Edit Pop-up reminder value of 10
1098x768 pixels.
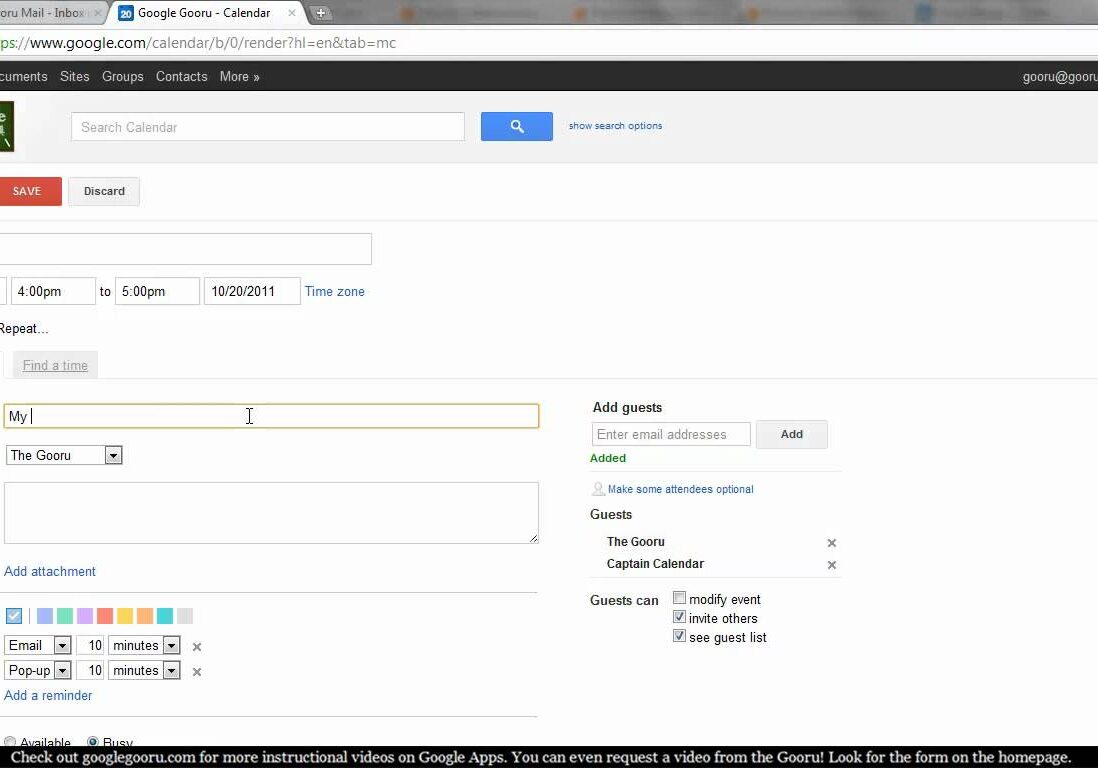click(x=90, y=671)
